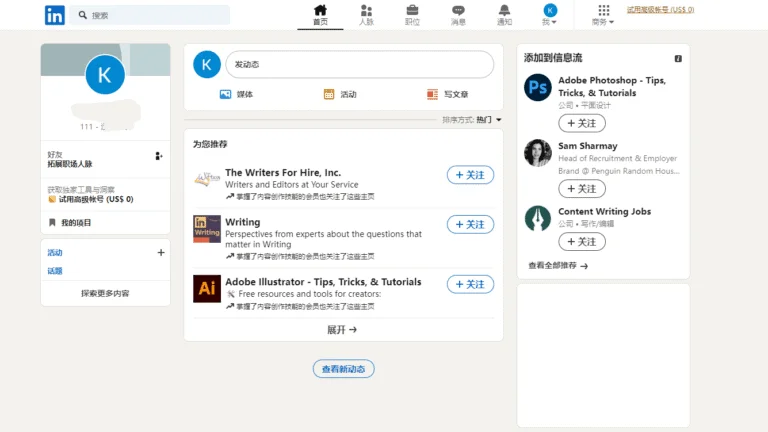Image resolution: width=768 pixels, height=432 pixels.
Task: Click the large K profile avatar in the sidebar
Action: 105,74
